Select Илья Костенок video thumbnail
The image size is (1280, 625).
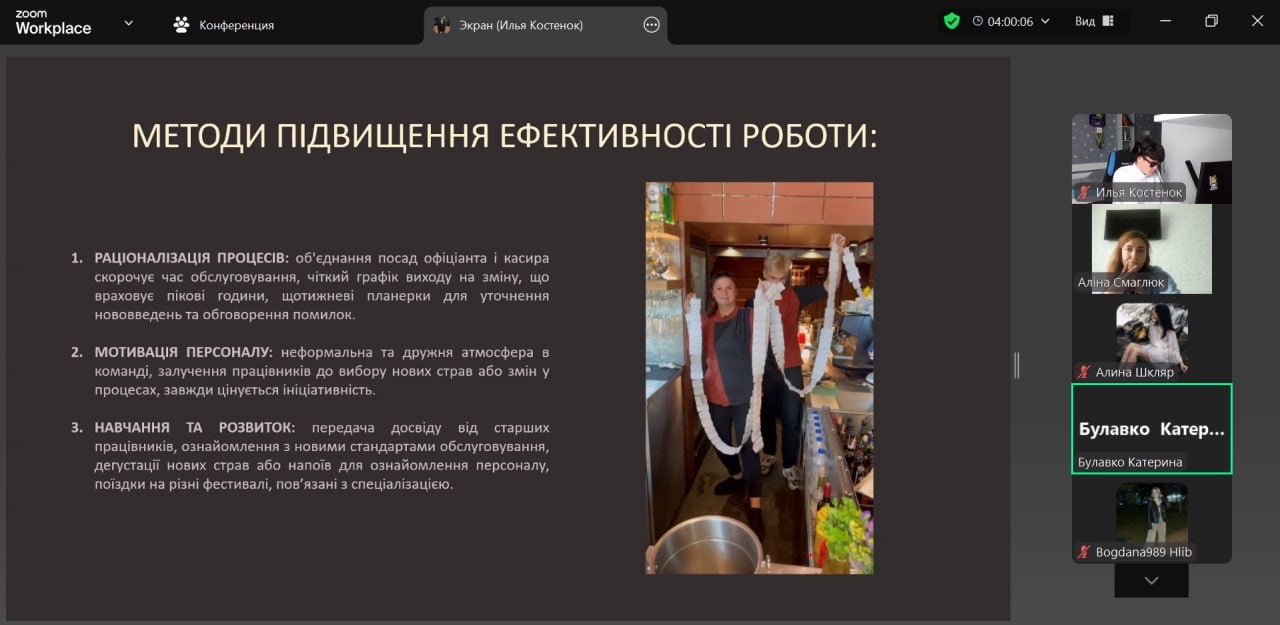pyautogui.click(x=1151, y=158)
